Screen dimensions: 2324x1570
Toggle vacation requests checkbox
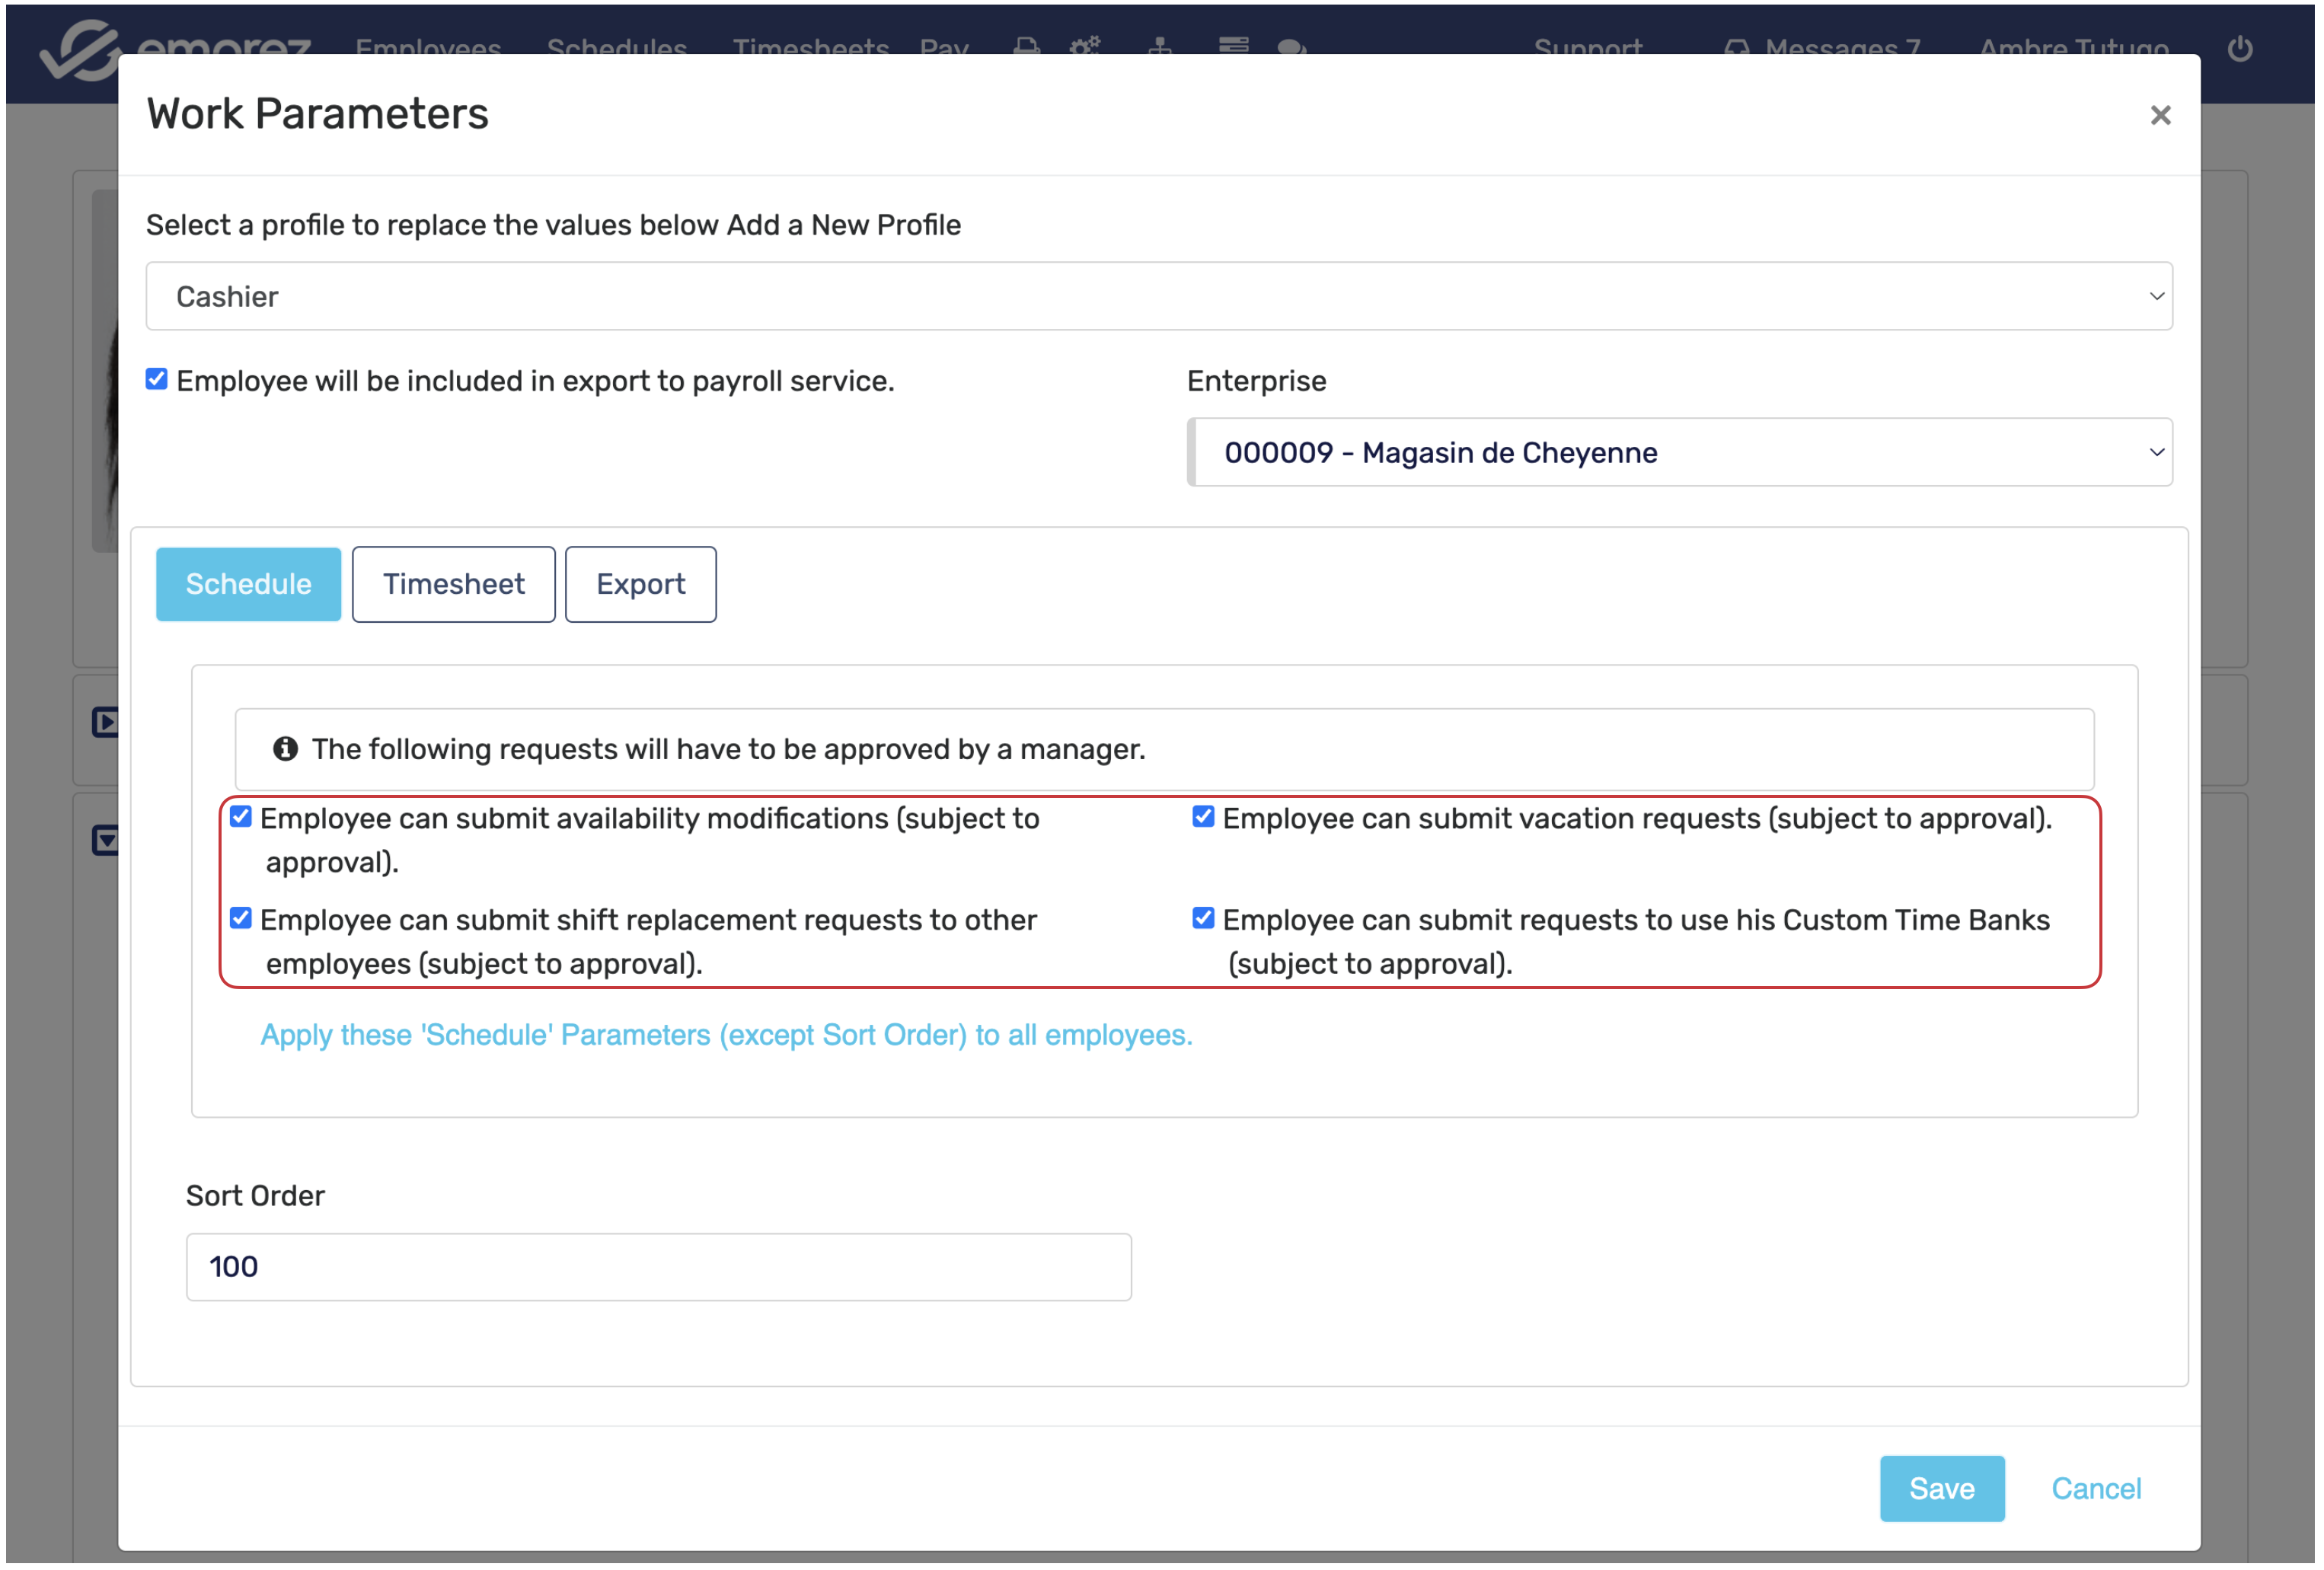(x=1203, y=817)
